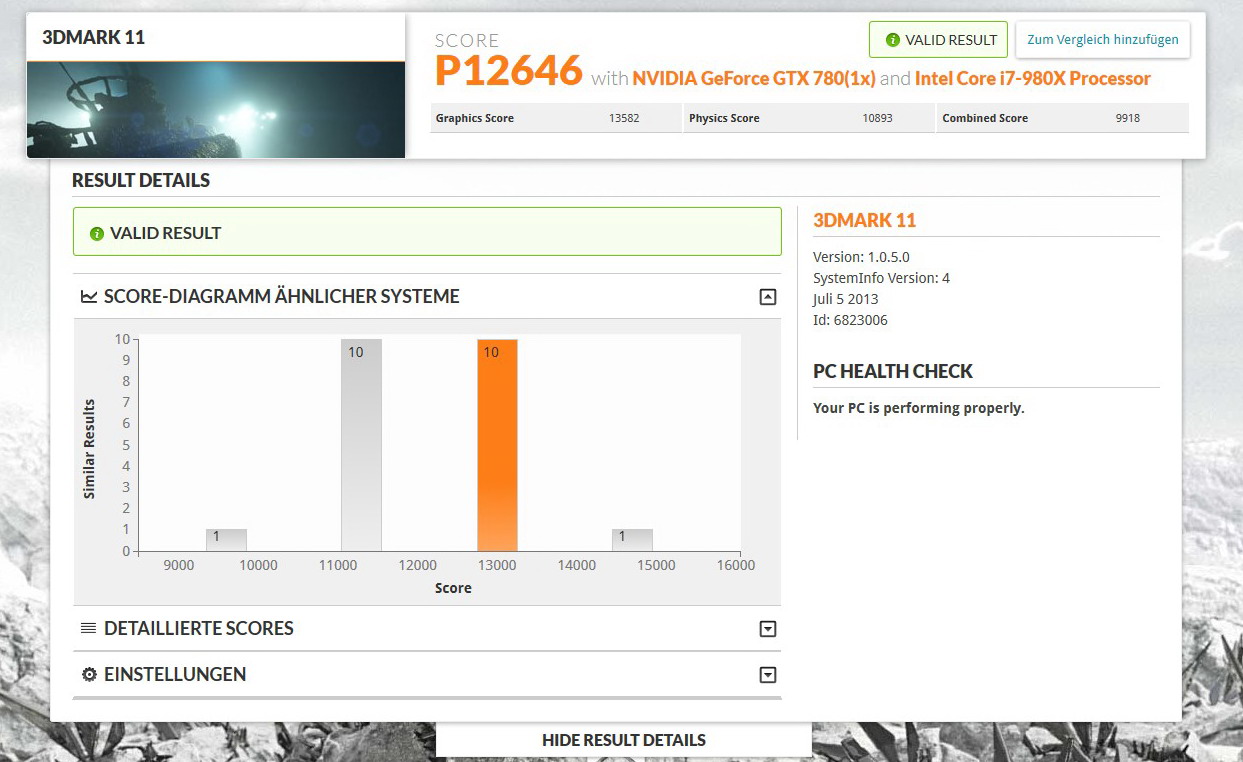Click the Score axis label under chart

click(453, 588)
